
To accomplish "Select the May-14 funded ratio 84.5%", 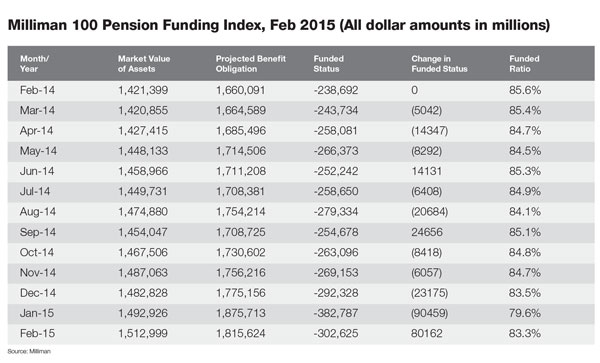I will coord(525,151).
